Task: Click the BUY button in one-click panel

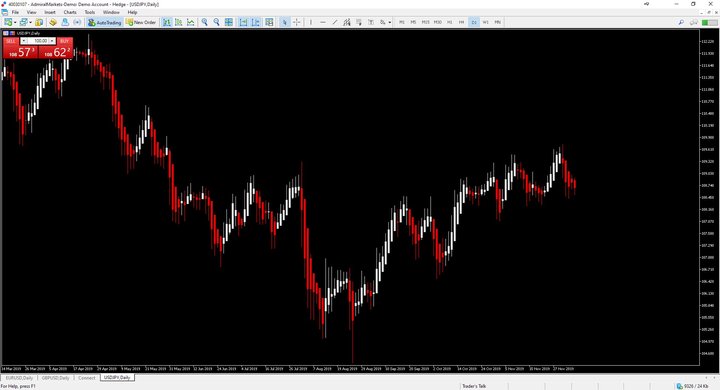Action: pos(64,41)
